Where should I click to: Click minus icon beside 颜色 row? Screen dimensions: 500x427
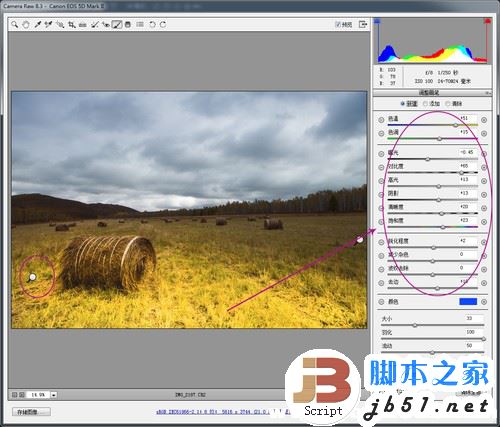coord(381,302)
